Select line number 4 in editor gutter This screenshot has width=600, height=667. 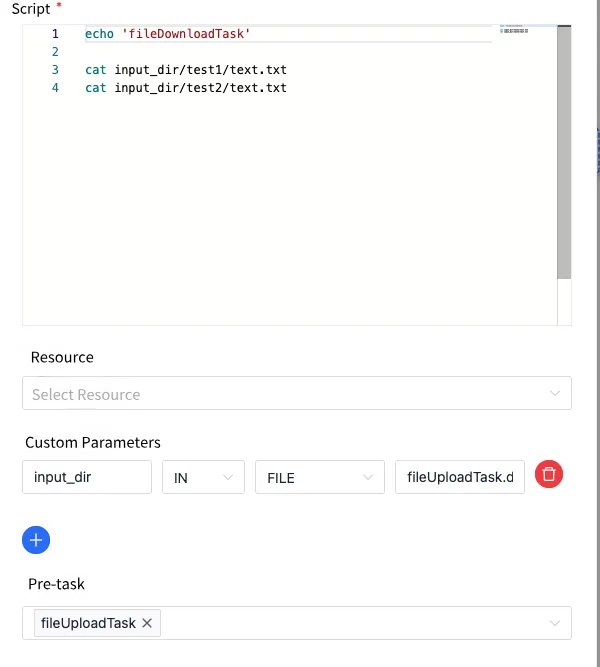point(55,88)
